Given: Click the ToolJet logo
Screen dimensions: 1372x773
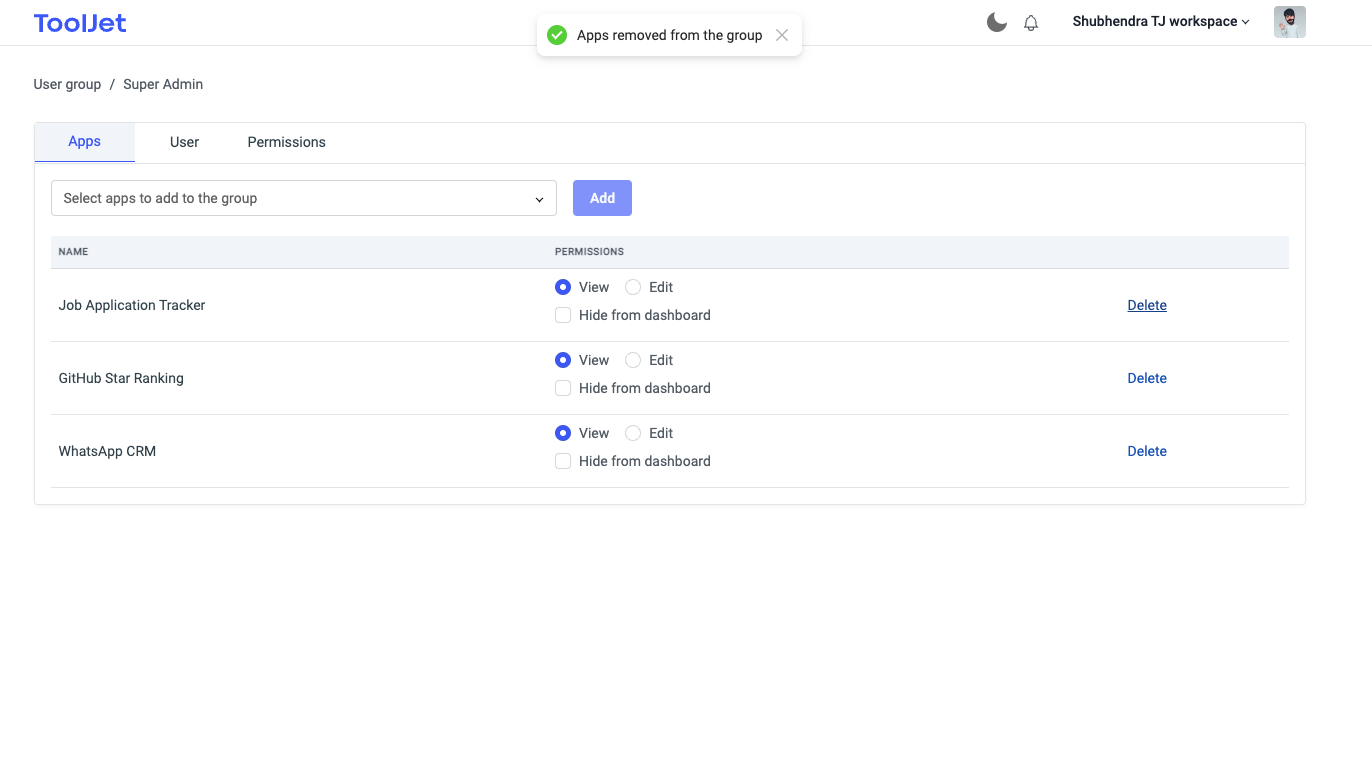Looking at the screenshot, I should [x=79, y=21].
